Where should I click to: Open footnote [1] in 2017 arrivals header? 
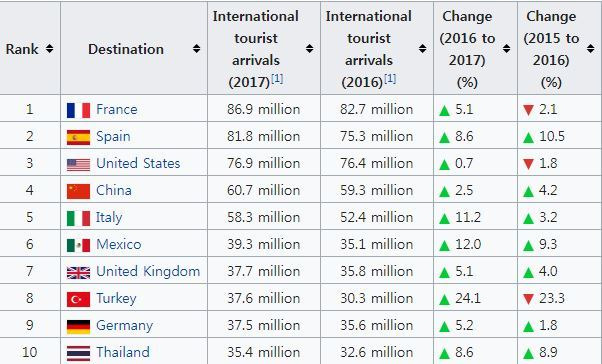[277, 79]
